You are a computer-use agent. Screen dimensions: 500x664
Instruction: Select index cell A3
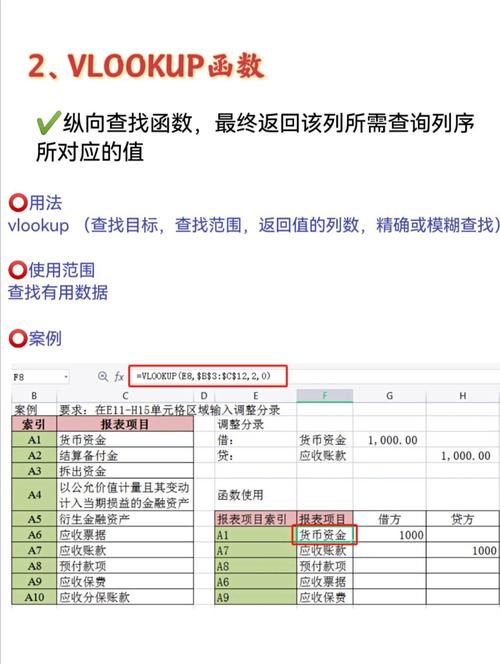point(34,471)
